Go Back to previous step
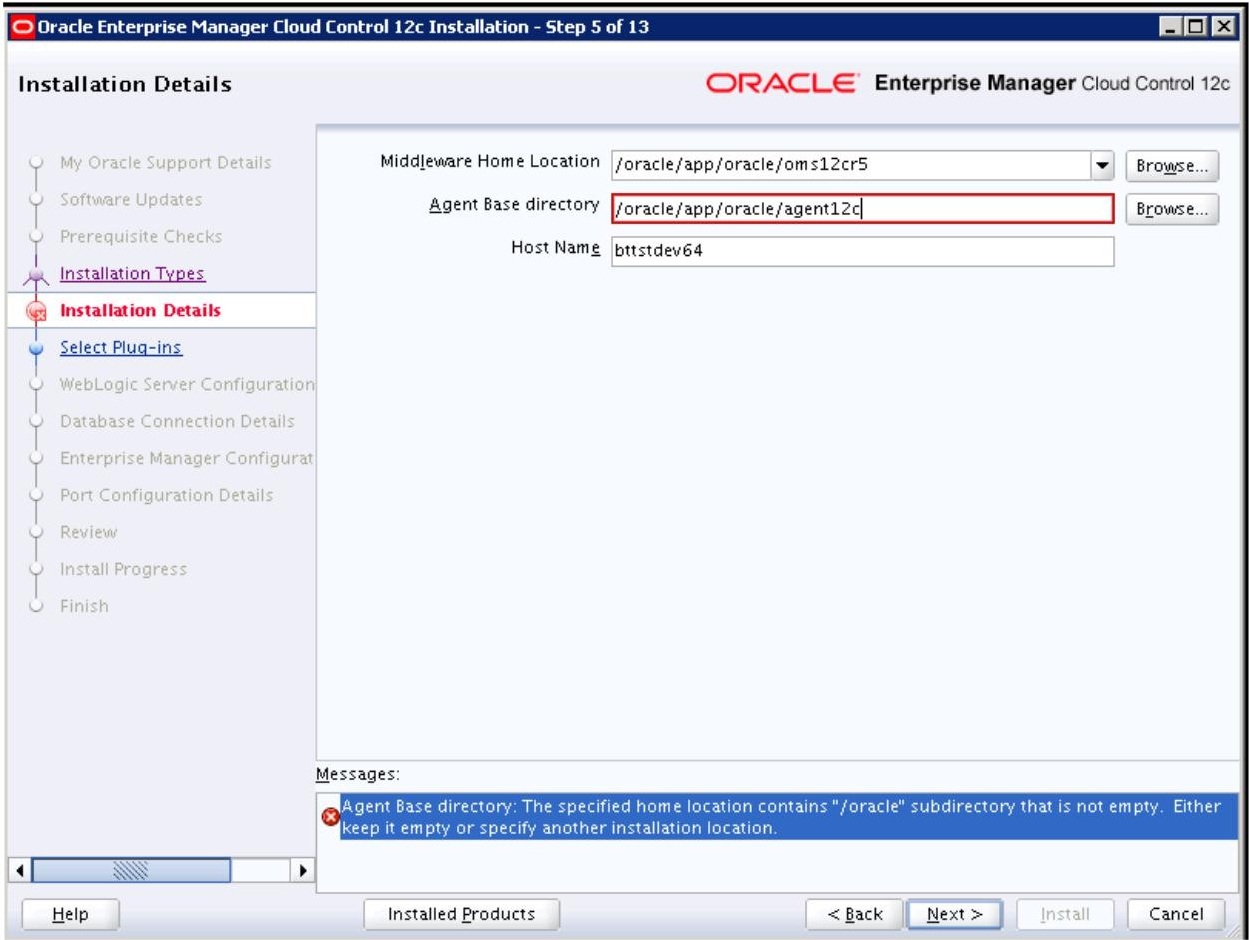 point(855,914)
